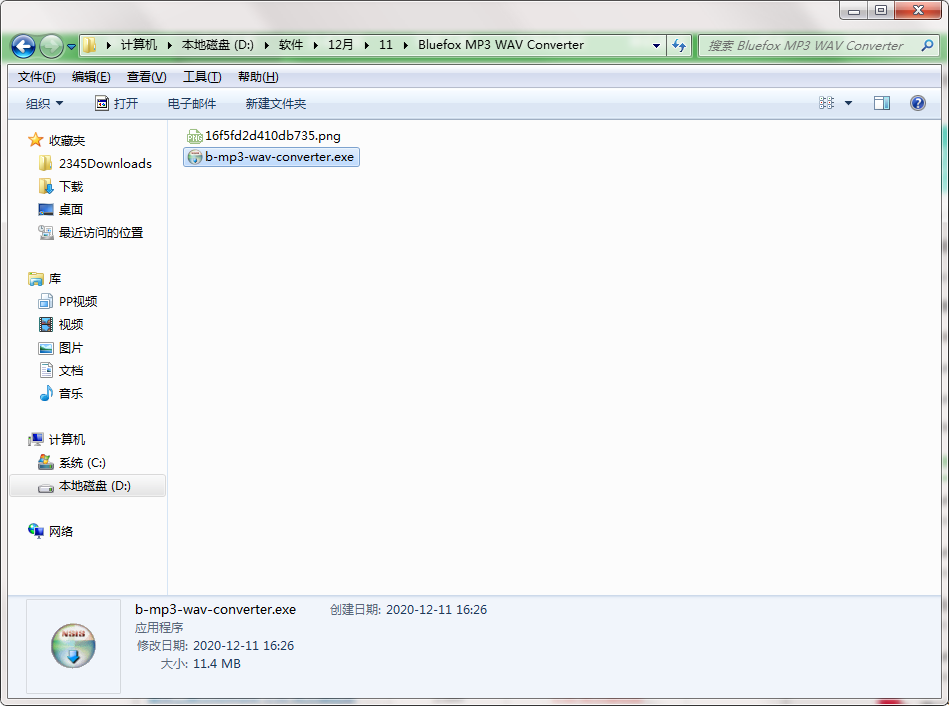Open the view options dropdown arrow
The width and height of the screenshot is (949, 706).
click(x=849, y=104)
